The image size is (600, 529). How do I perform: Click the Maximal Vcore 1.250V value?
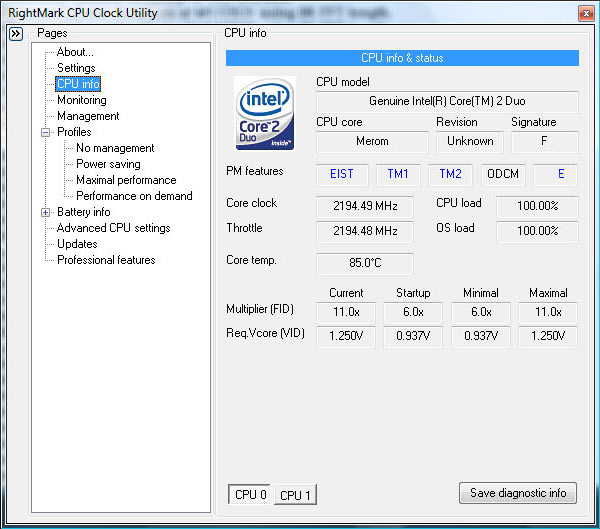548,336
